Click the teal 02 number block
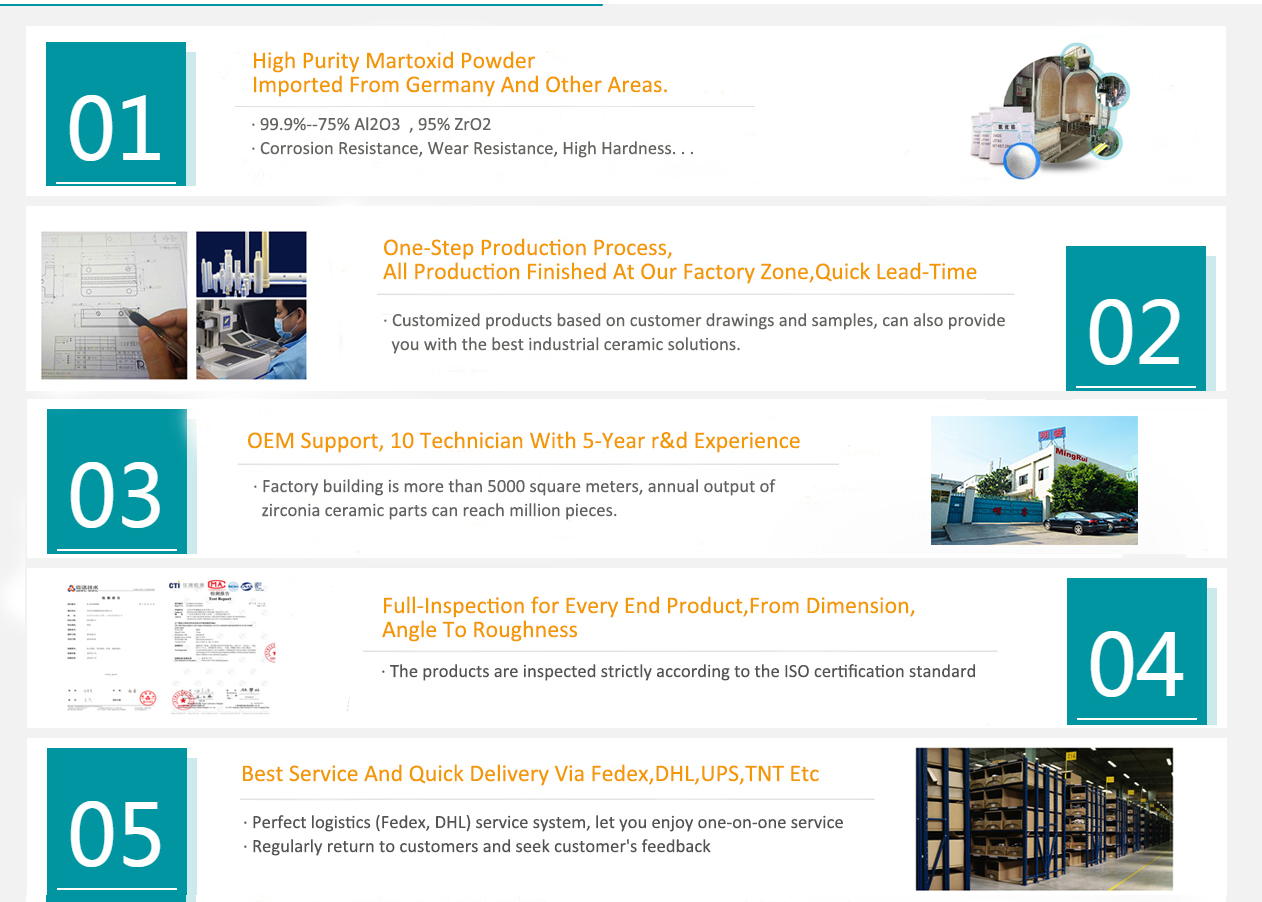Viewport: 1262px width, 902px height. 1136,318
